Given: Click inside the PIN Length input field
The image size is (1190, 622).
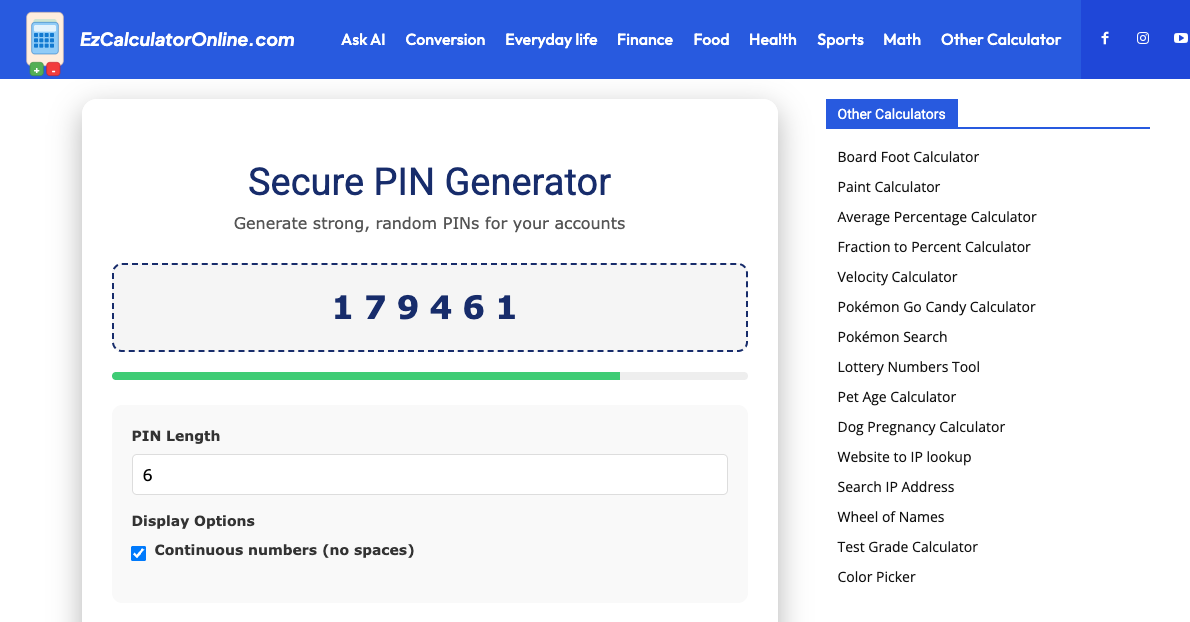Looking at the screenshot, I should (429, 474).
